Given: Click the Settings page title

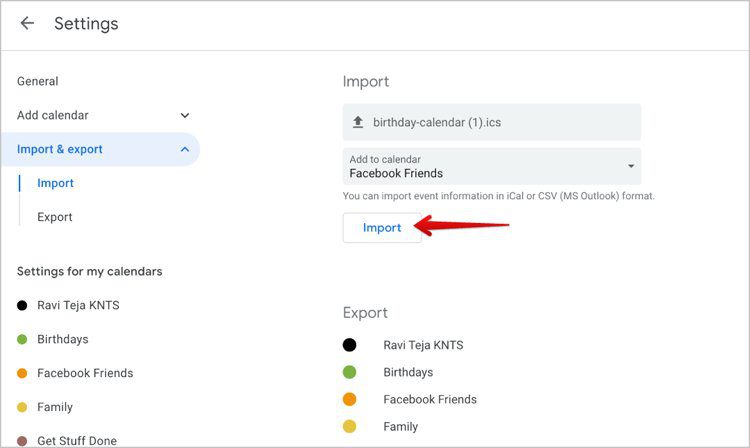Looking at the screenshot, I should (86, 23).
